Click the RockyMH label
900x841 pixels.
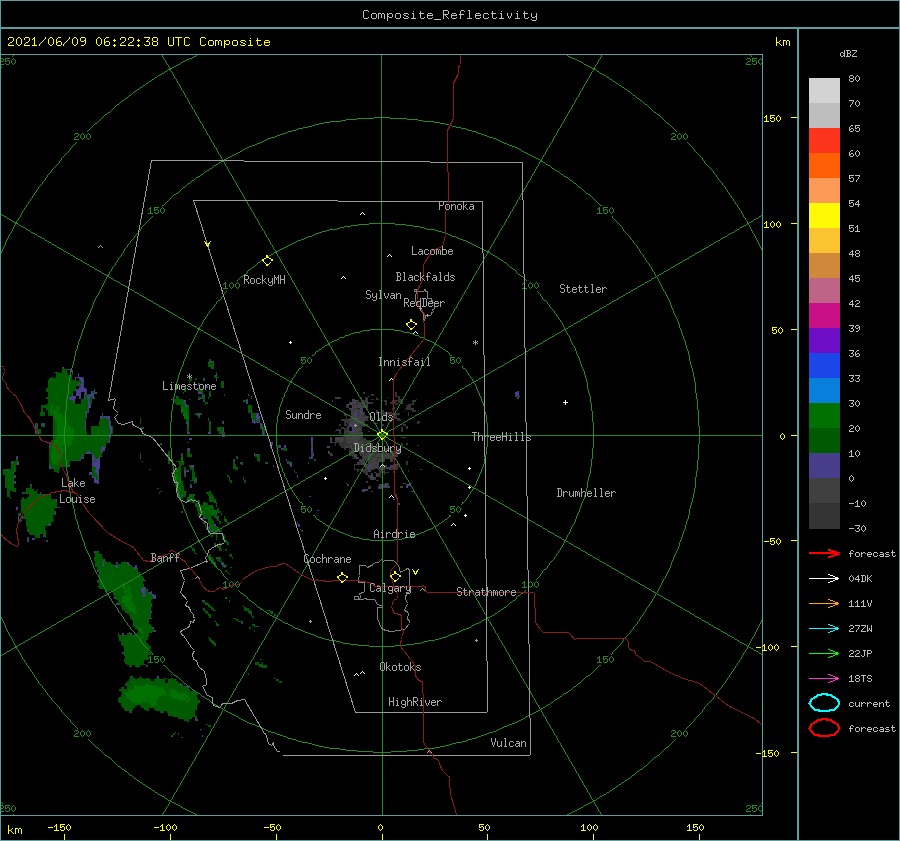264,280
